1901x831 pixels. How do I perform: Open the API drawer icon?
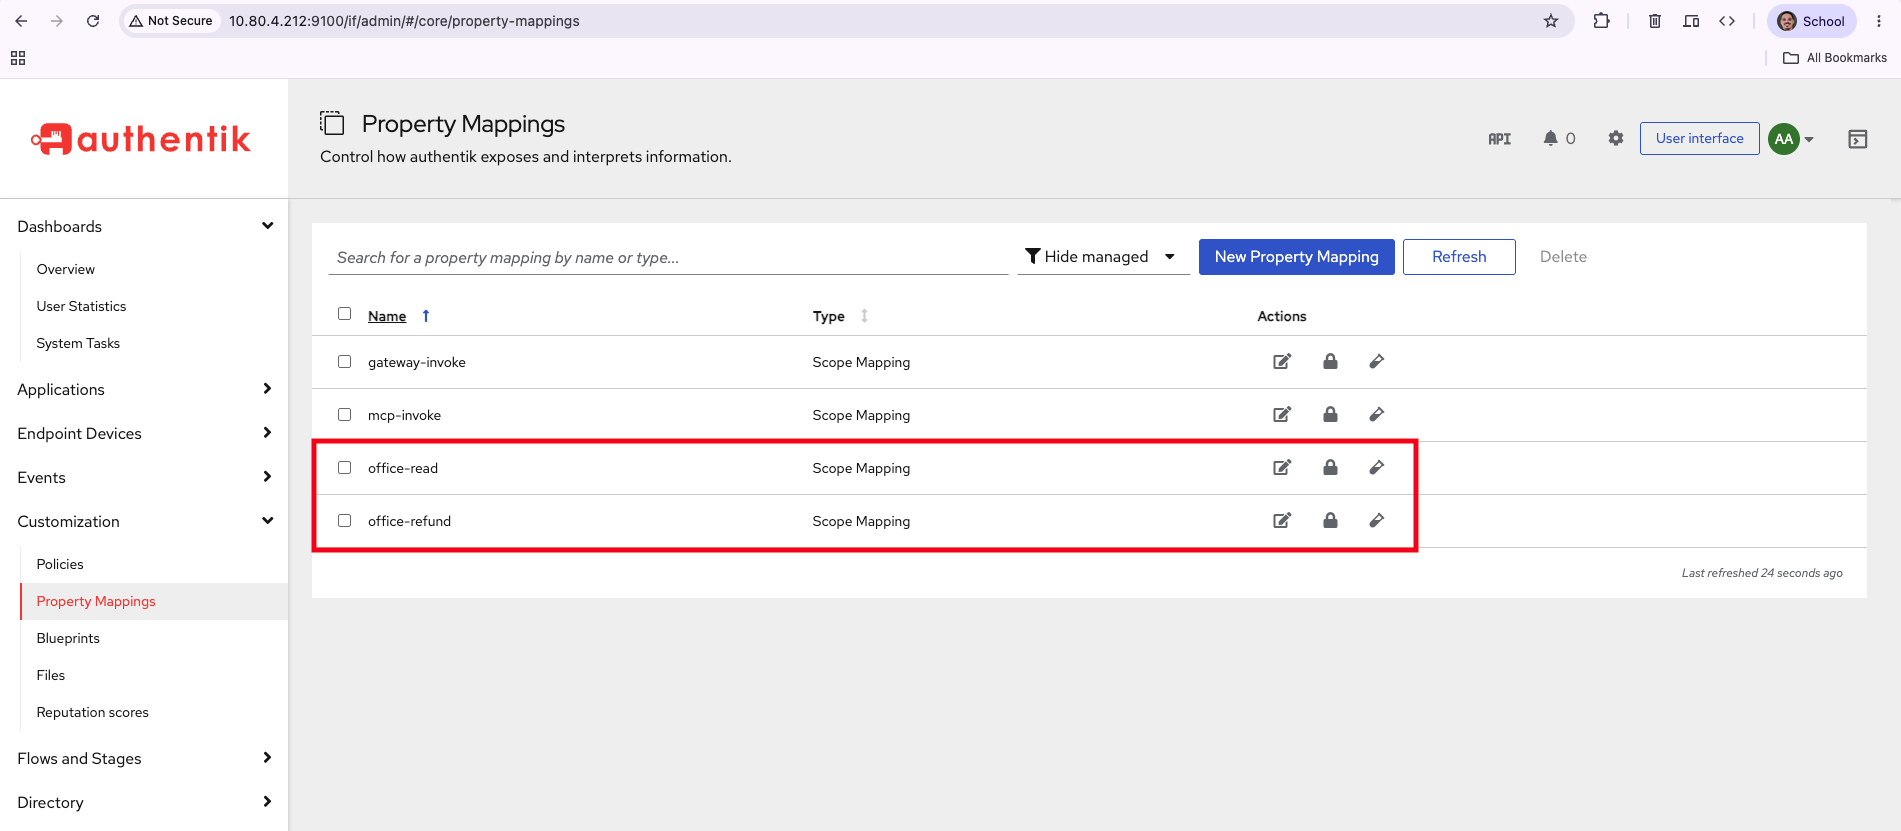[x=1499, y=139]
